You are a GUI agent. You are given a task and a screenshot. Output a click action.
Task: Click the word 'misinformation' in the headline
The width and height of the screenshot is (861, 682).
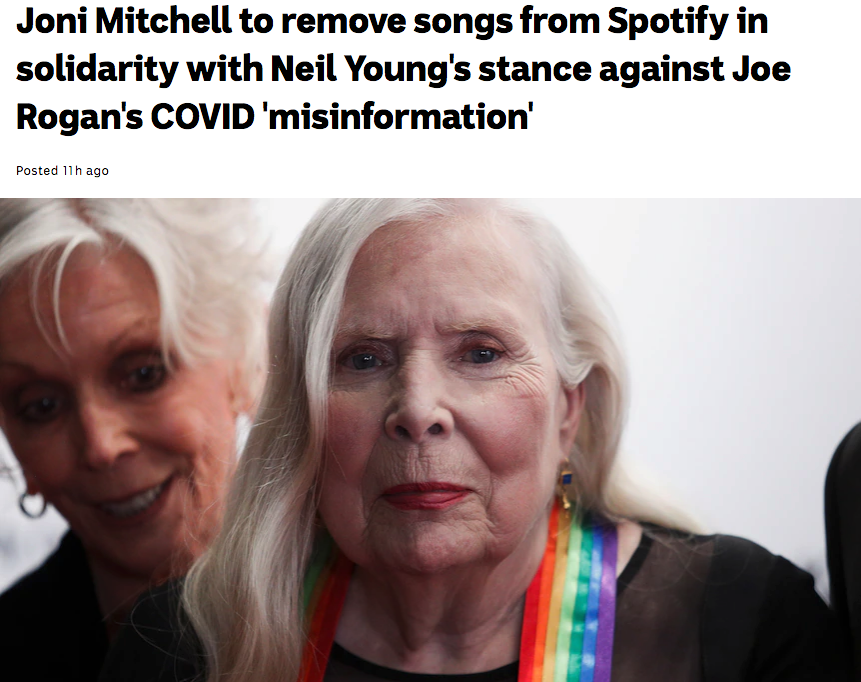[x=400, y=116]
